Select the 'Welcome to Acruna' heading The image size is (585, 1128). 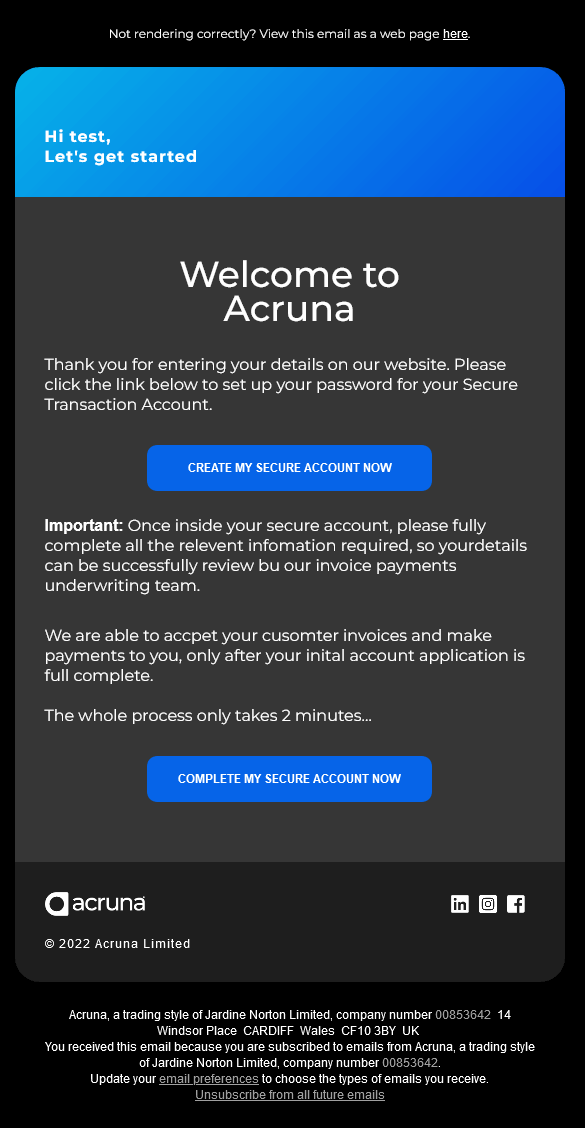289,291
